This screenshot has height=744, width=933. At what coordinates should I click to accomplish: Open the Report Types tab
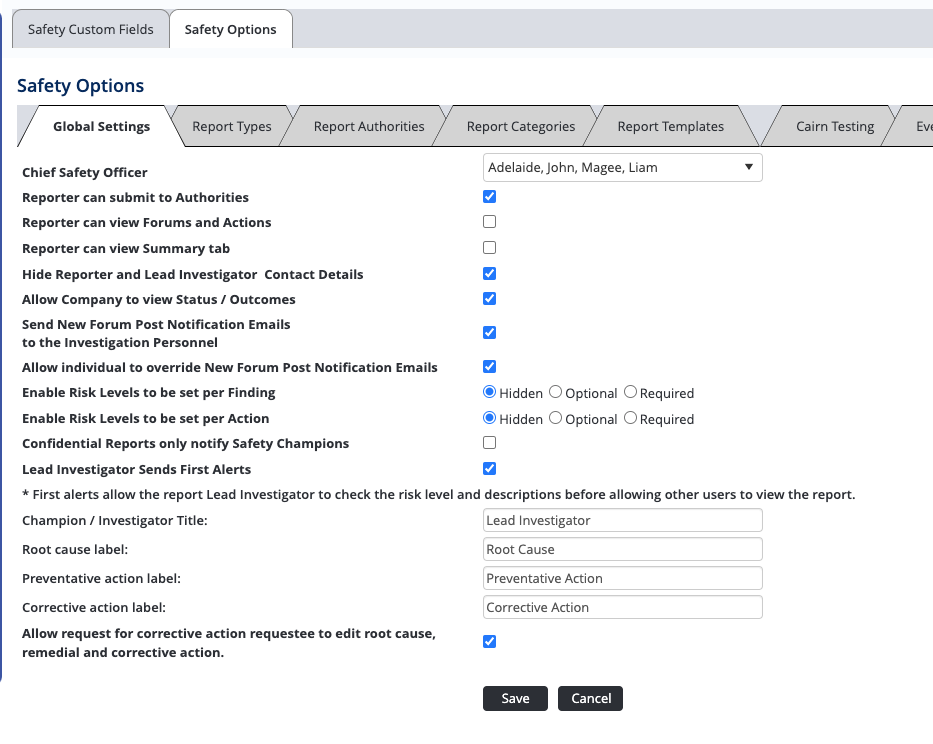coord(232,126)
